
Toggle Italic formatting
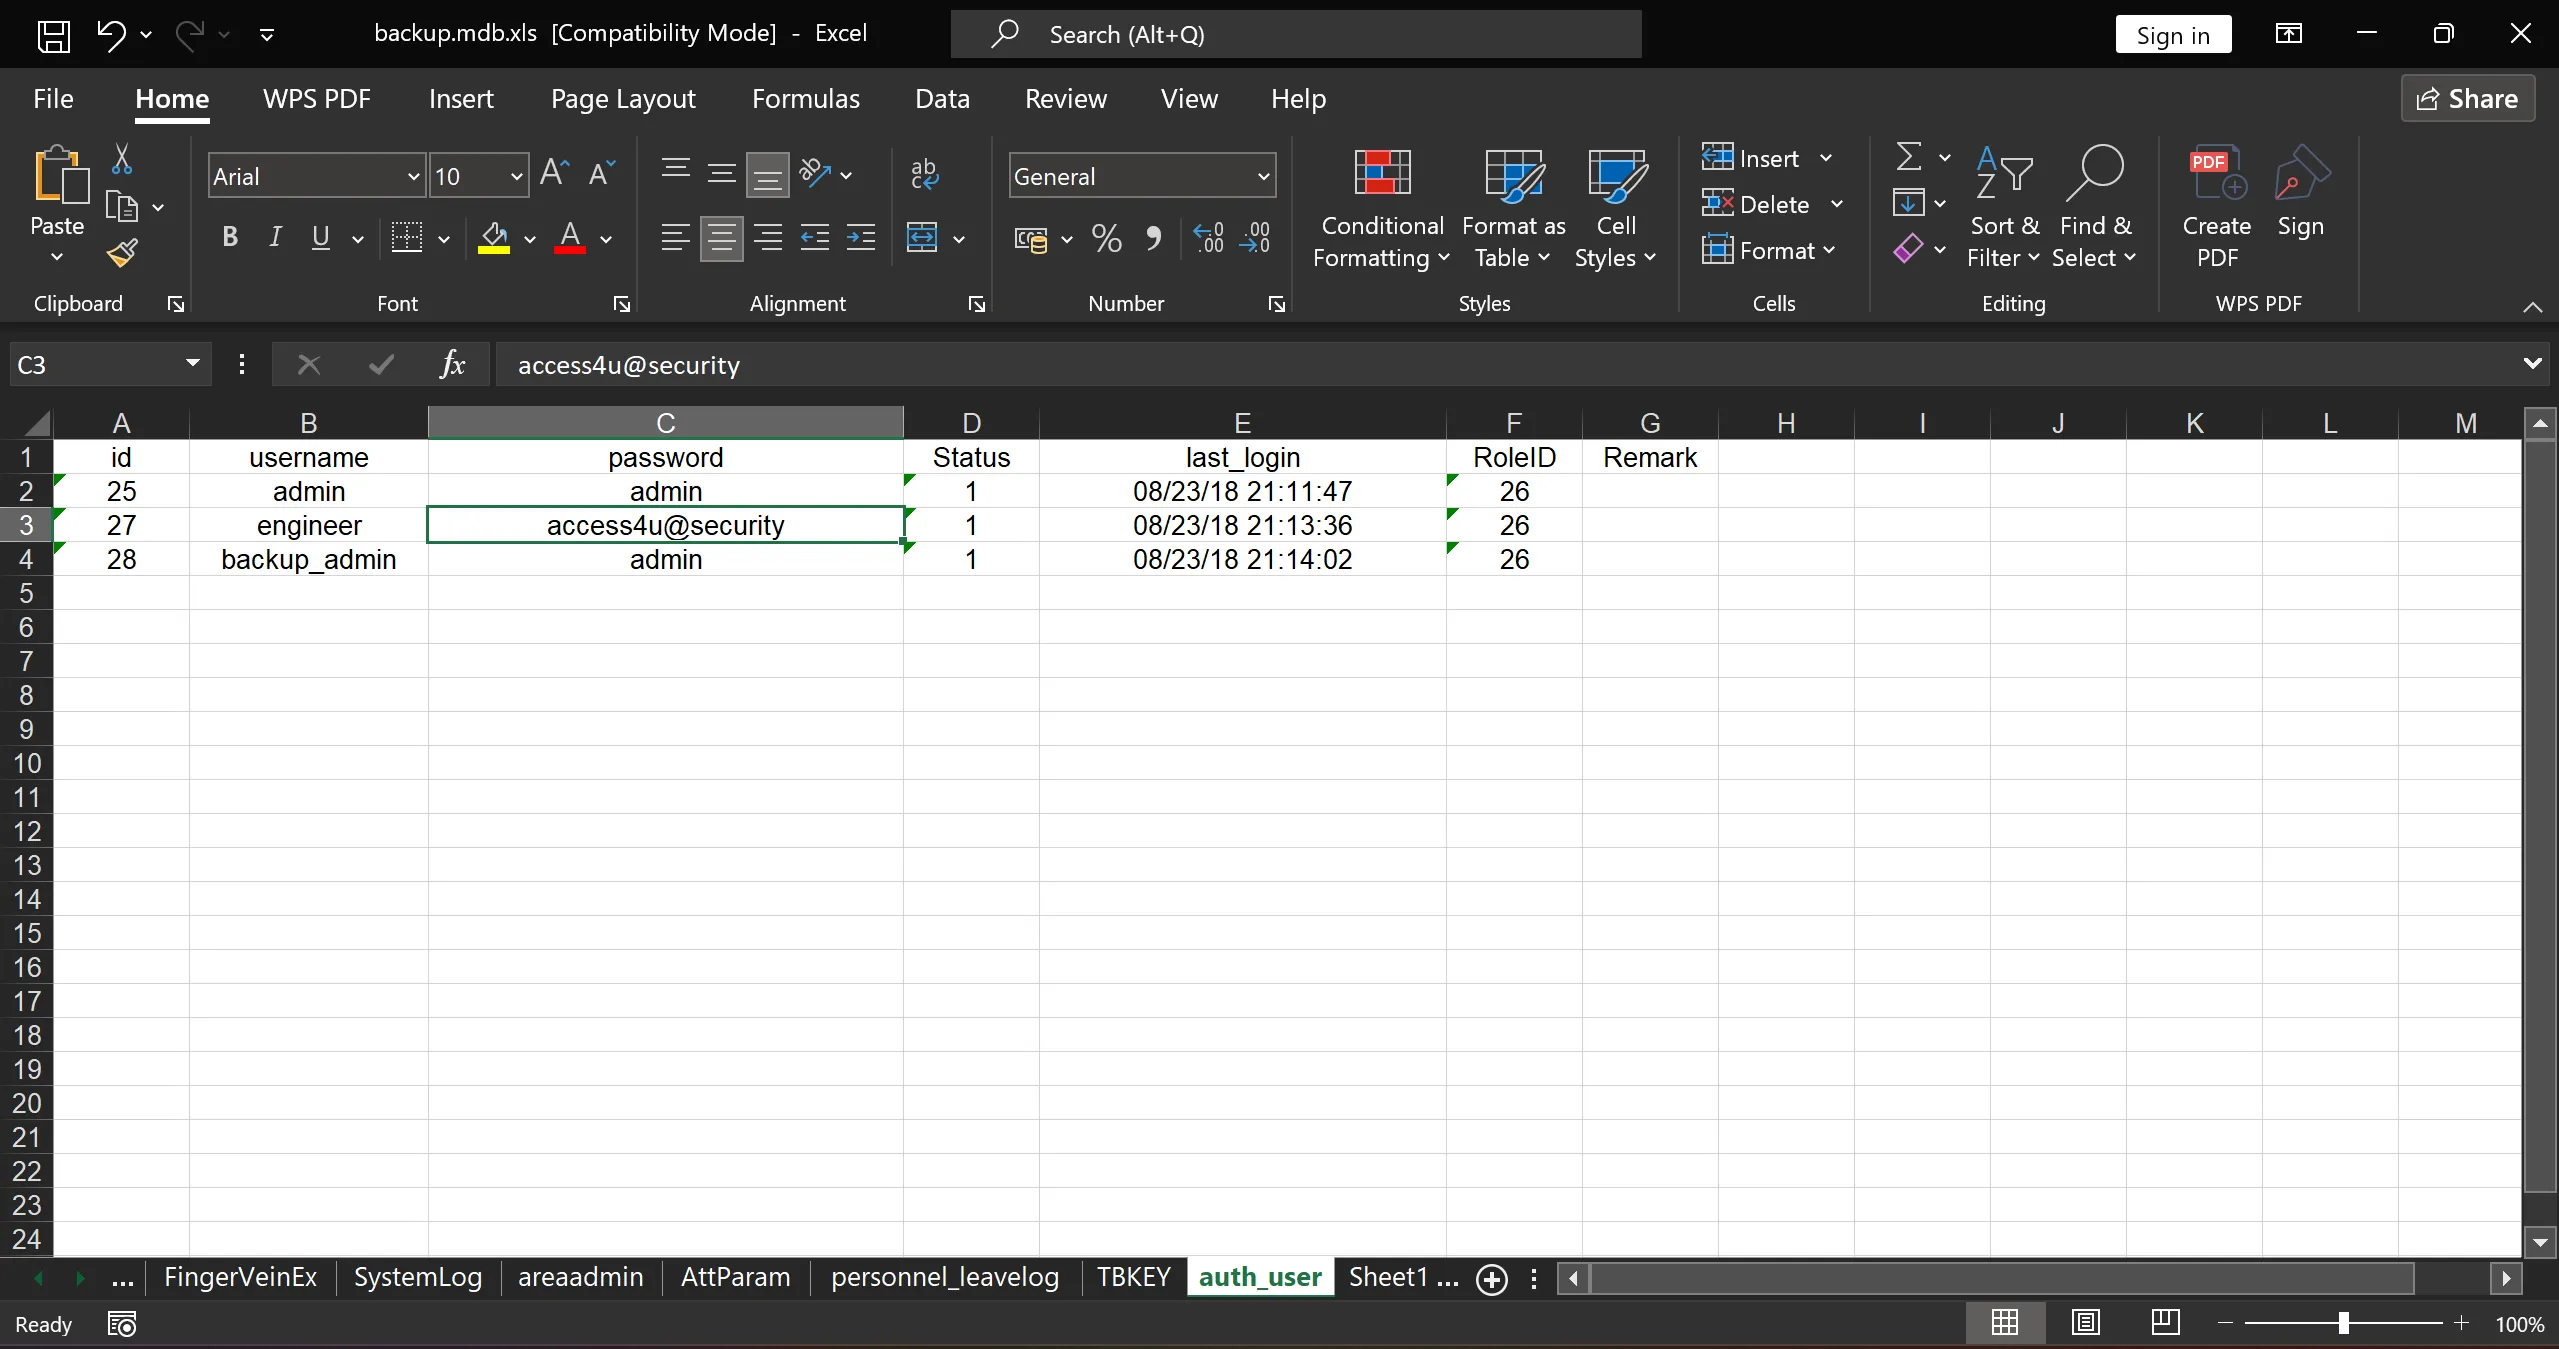(x=275, y=237)
